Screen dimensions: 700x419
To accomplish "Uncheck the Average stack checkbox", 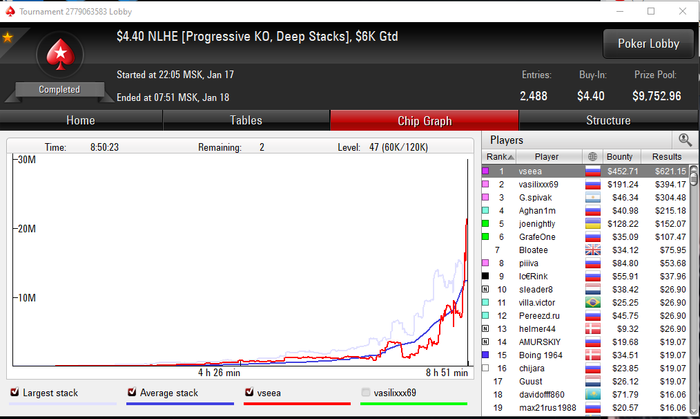I will click(x=132, y=392).
